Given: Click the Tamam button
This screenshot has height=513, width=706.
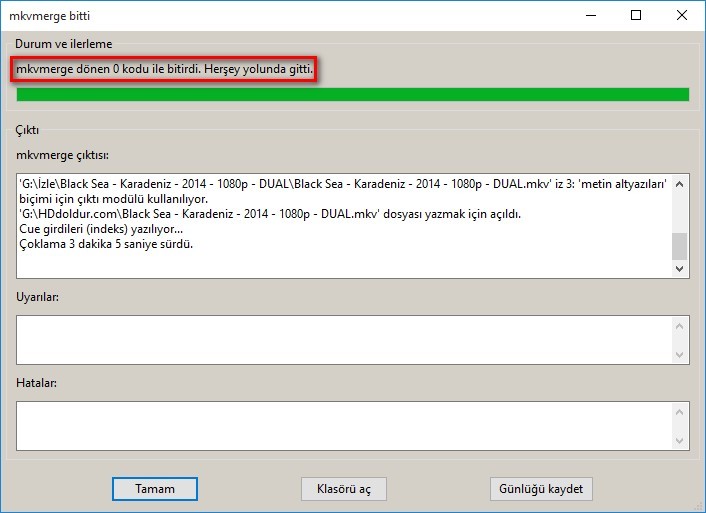Looking at the screenshot, I should point(154,489).
